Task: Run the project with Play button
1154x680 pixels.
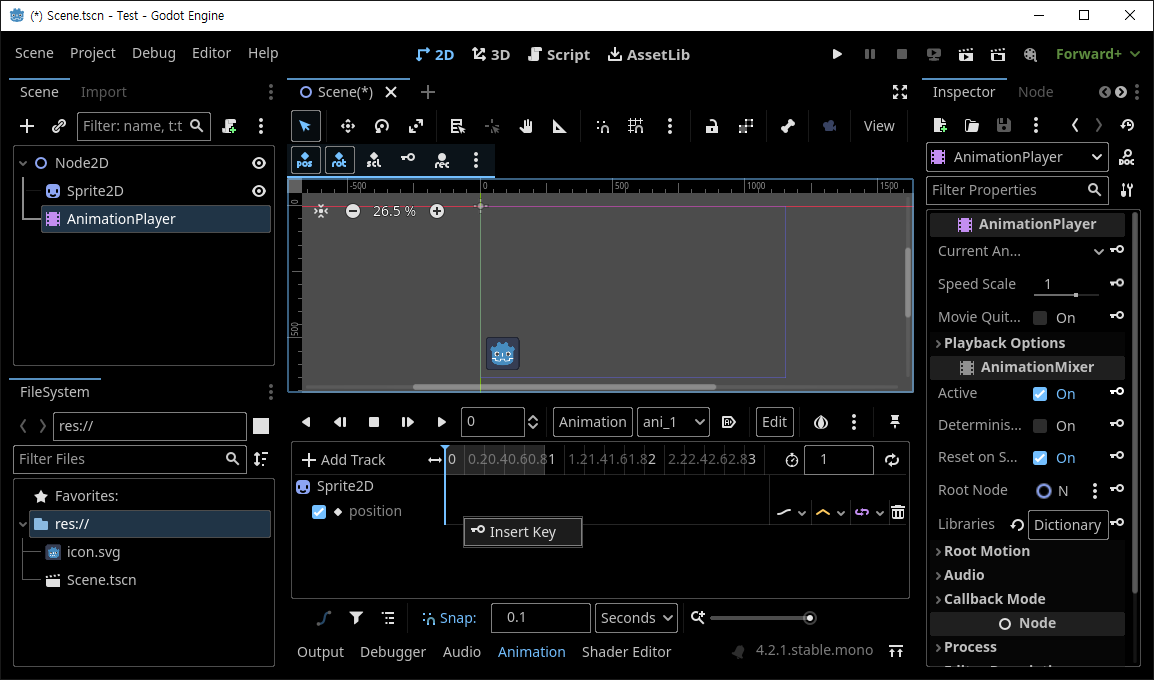Action: (x=837, y=54)
